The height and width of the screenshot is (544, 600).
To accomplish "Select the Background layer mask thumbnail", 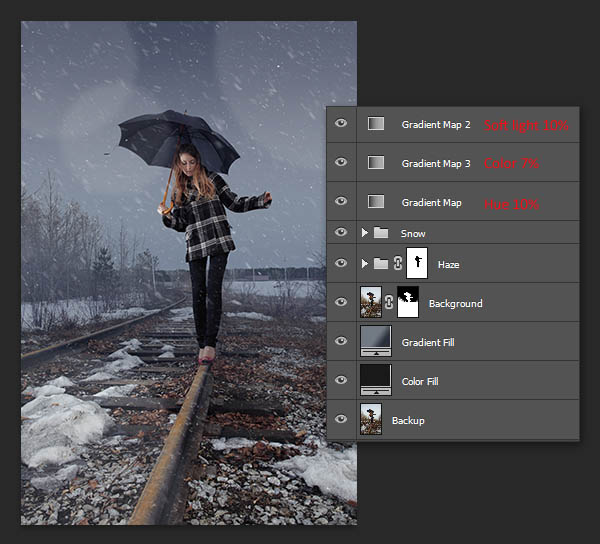I will click(408, 303).
